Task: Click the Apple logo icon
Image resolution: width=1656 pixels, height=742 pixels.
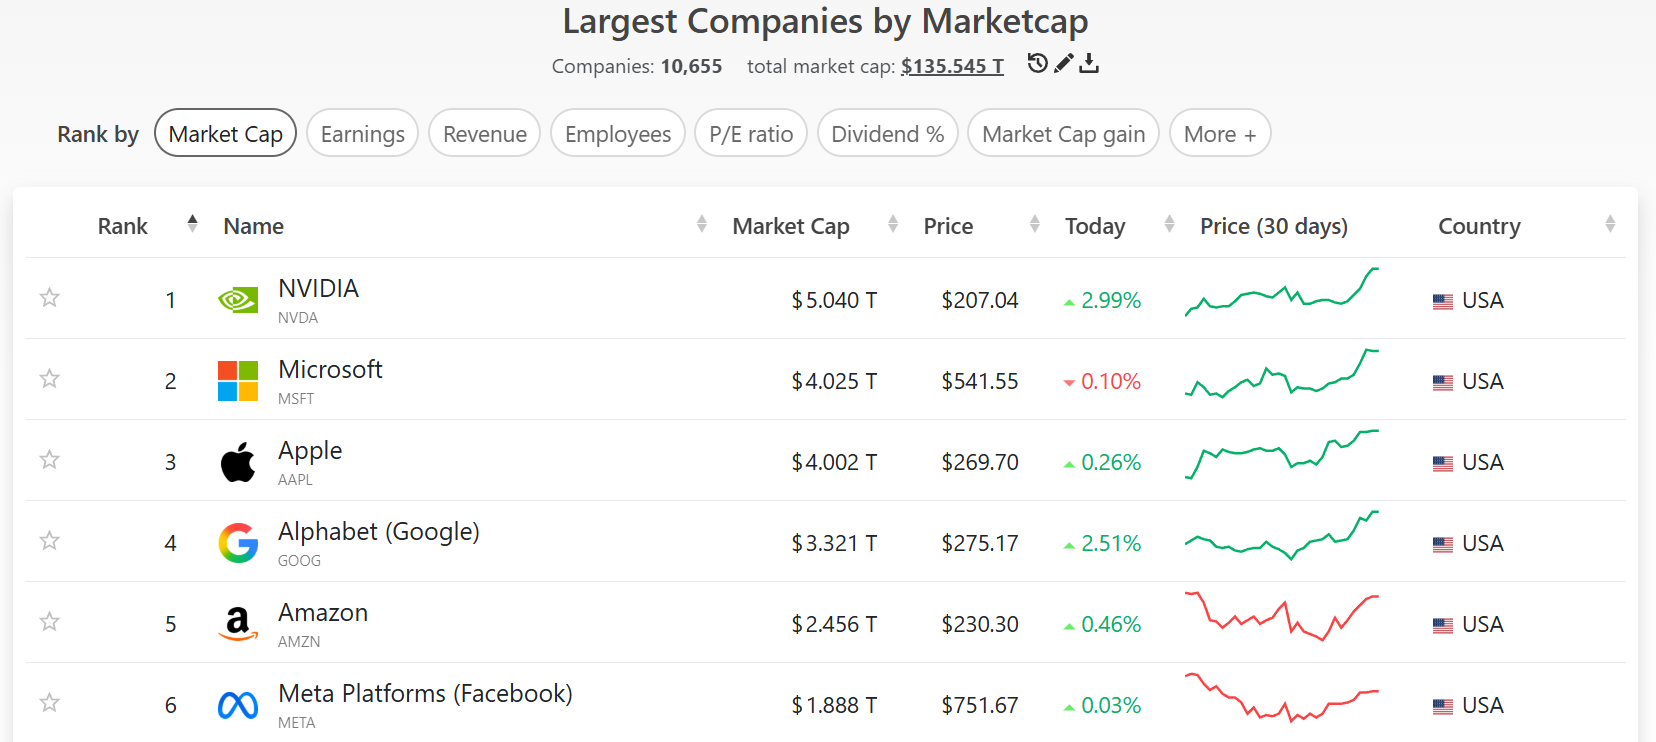Action: coord(238,462)
